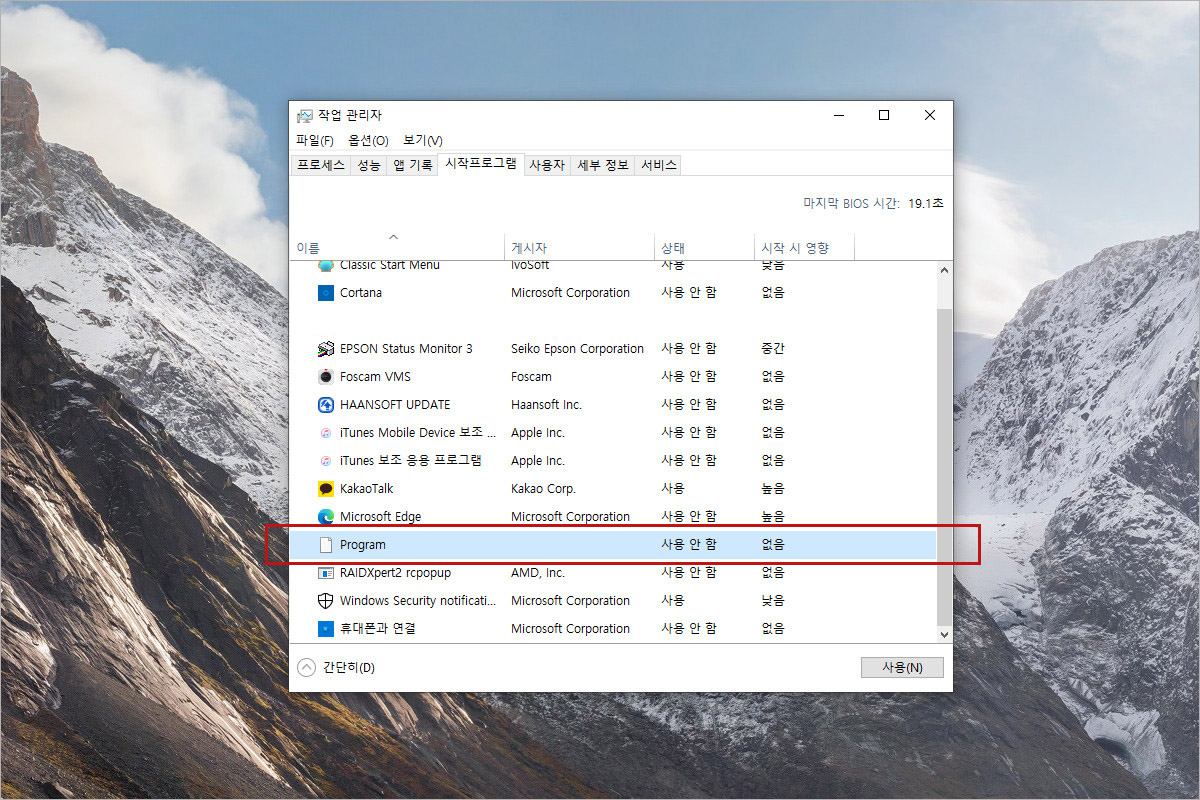1200x800 pixels.
Task: Sort by the 이름 column header
Action: point(398,247)
